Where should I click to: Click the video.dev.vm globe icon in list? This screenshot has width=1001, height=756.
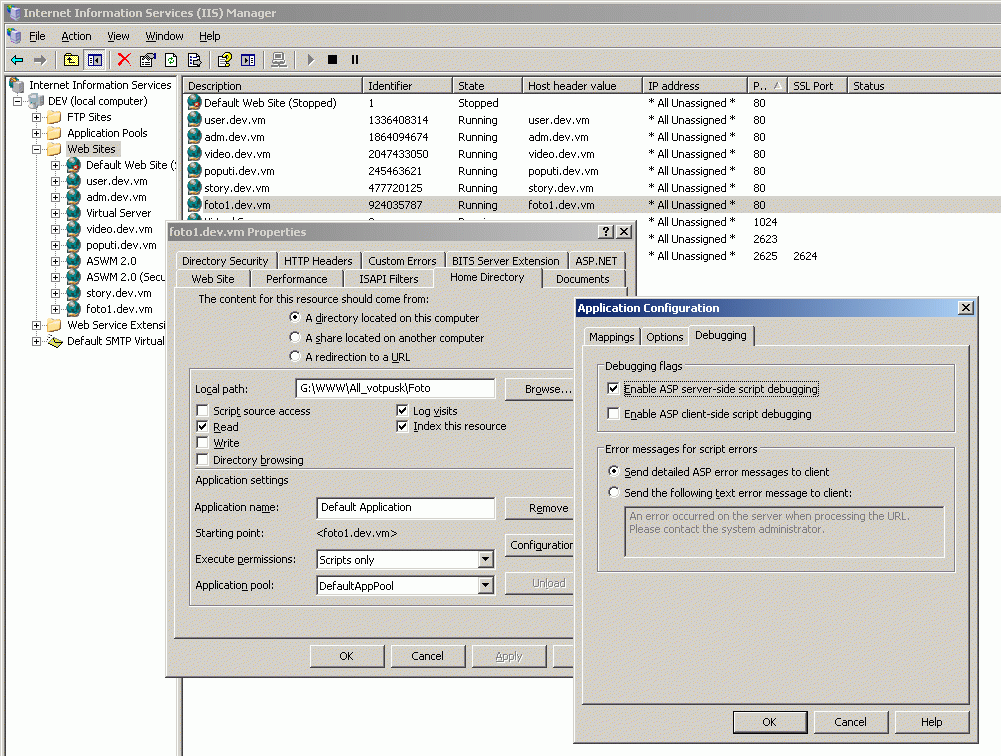194,153
